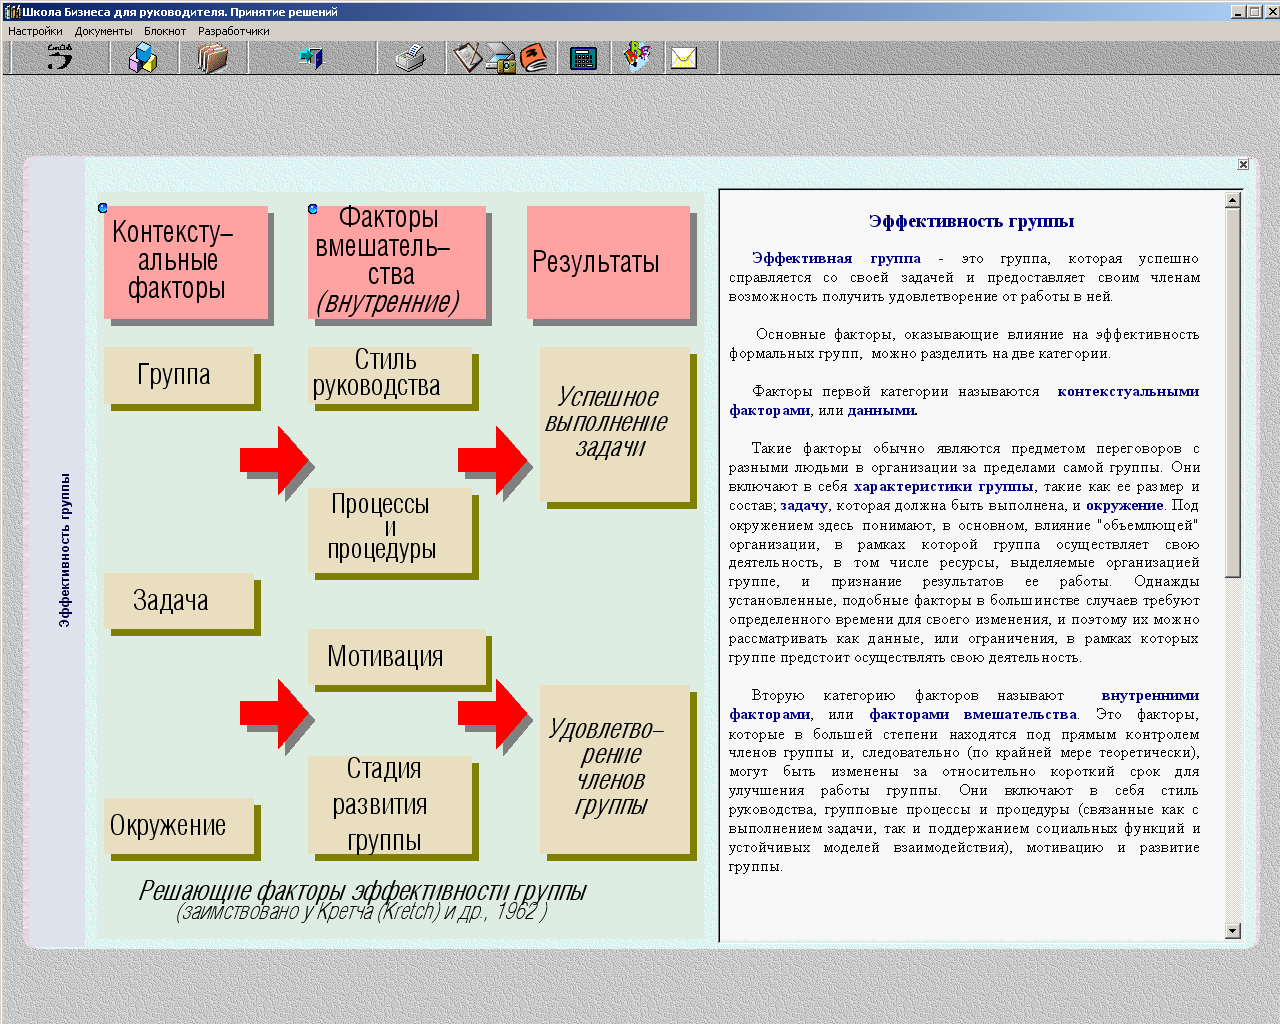The width and height of the screenshot is (1280, 1024).
Task: Select the Результаты pink box
Action: tap(608, 262)
